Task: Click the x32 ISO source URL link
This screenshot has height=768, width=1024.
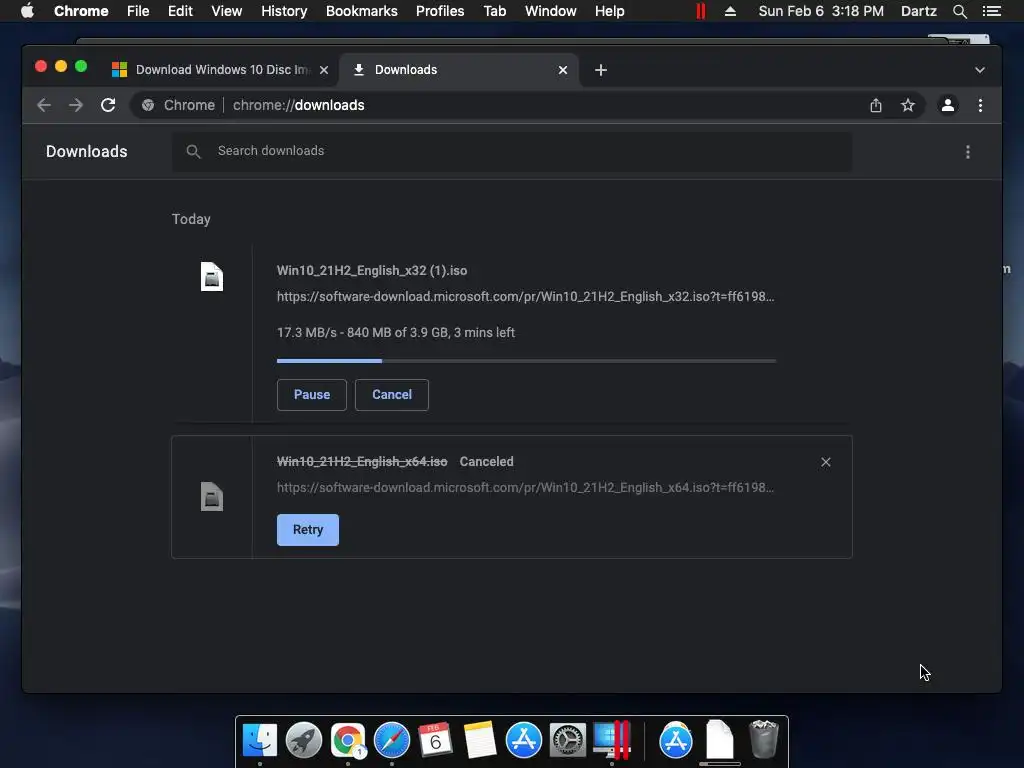Action: [x=525, y=296]
